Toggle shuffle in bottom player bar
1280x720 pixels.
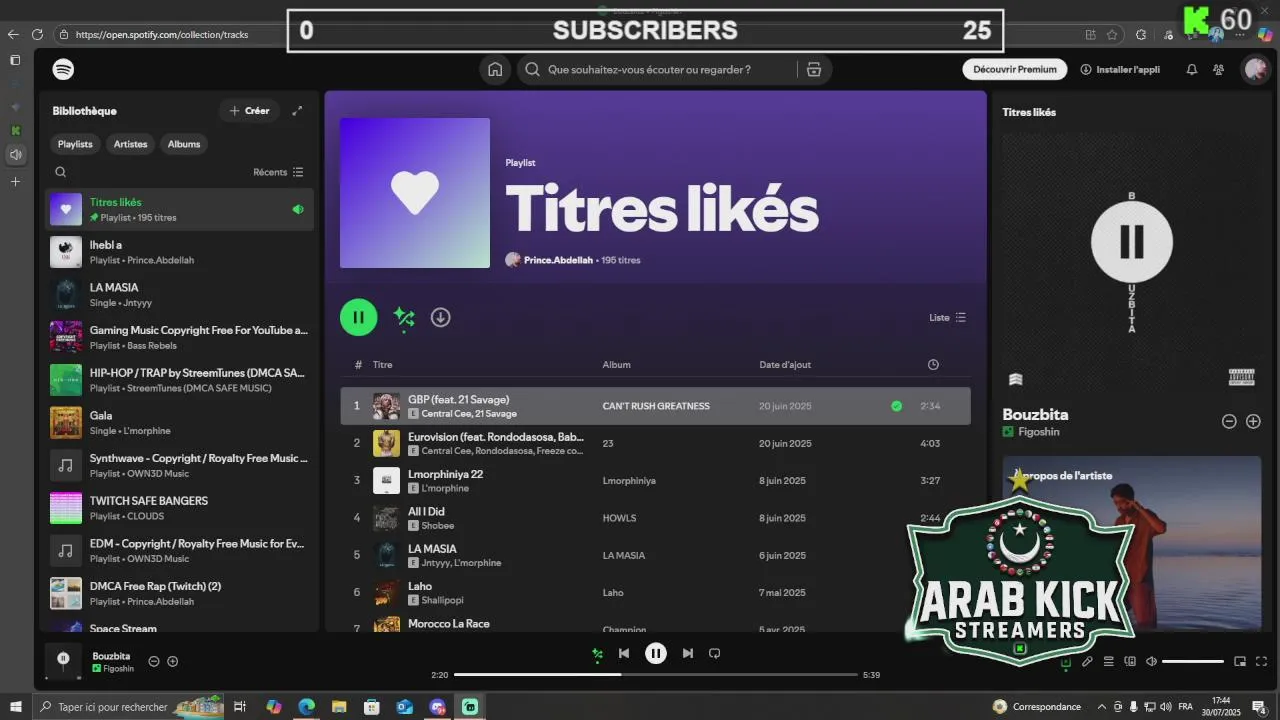coord(597,654)
